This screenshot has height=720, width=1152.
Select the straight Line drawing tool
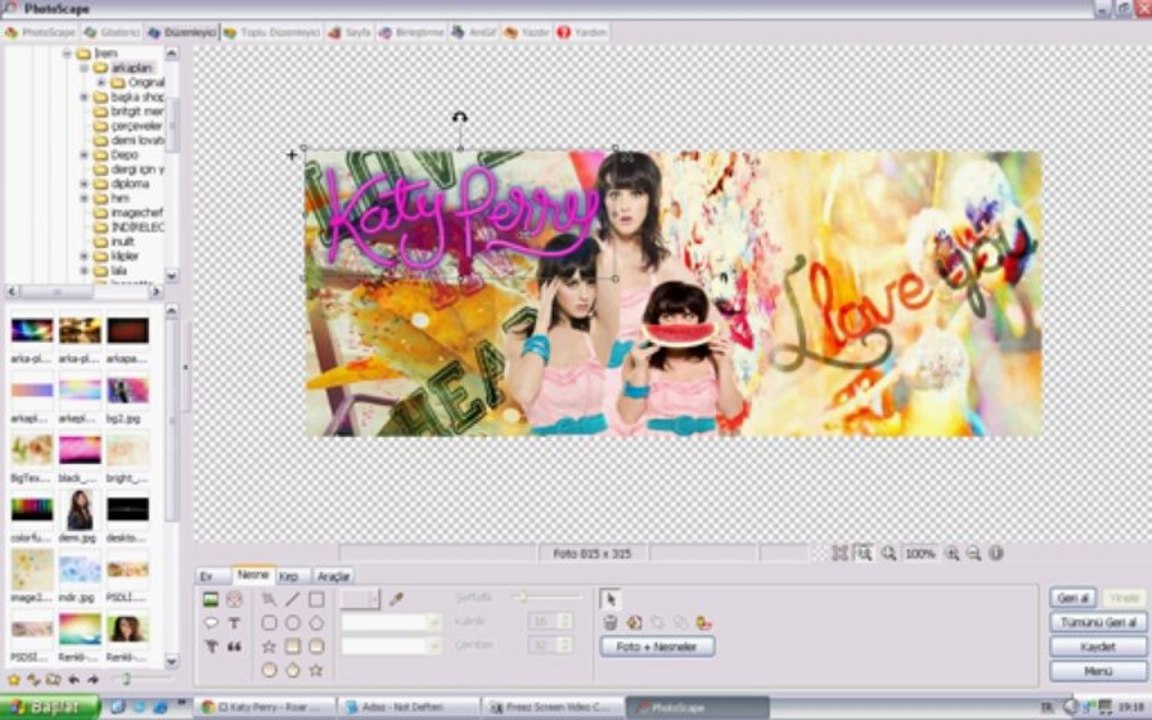292,600
